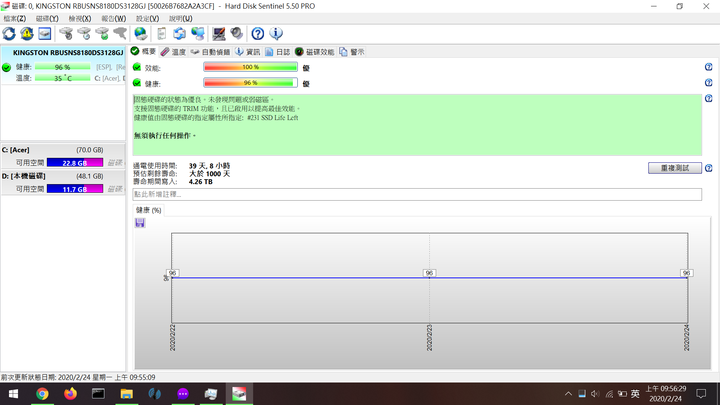The height and width of the screenshot is (405, 720).
Task: Click the 大於 1000 天 estimated lifetime value
Action: [x=209, y=174]
